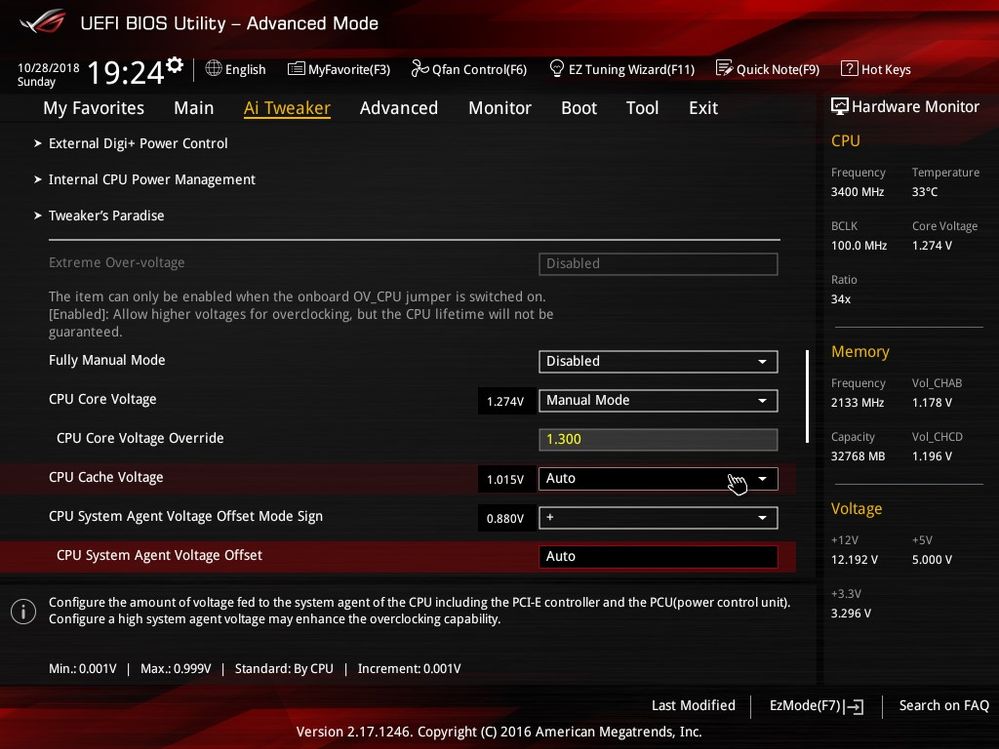Open CPU Cache Voltage dropdown
Screen dimensions: 999x749
tap(658, 479)
